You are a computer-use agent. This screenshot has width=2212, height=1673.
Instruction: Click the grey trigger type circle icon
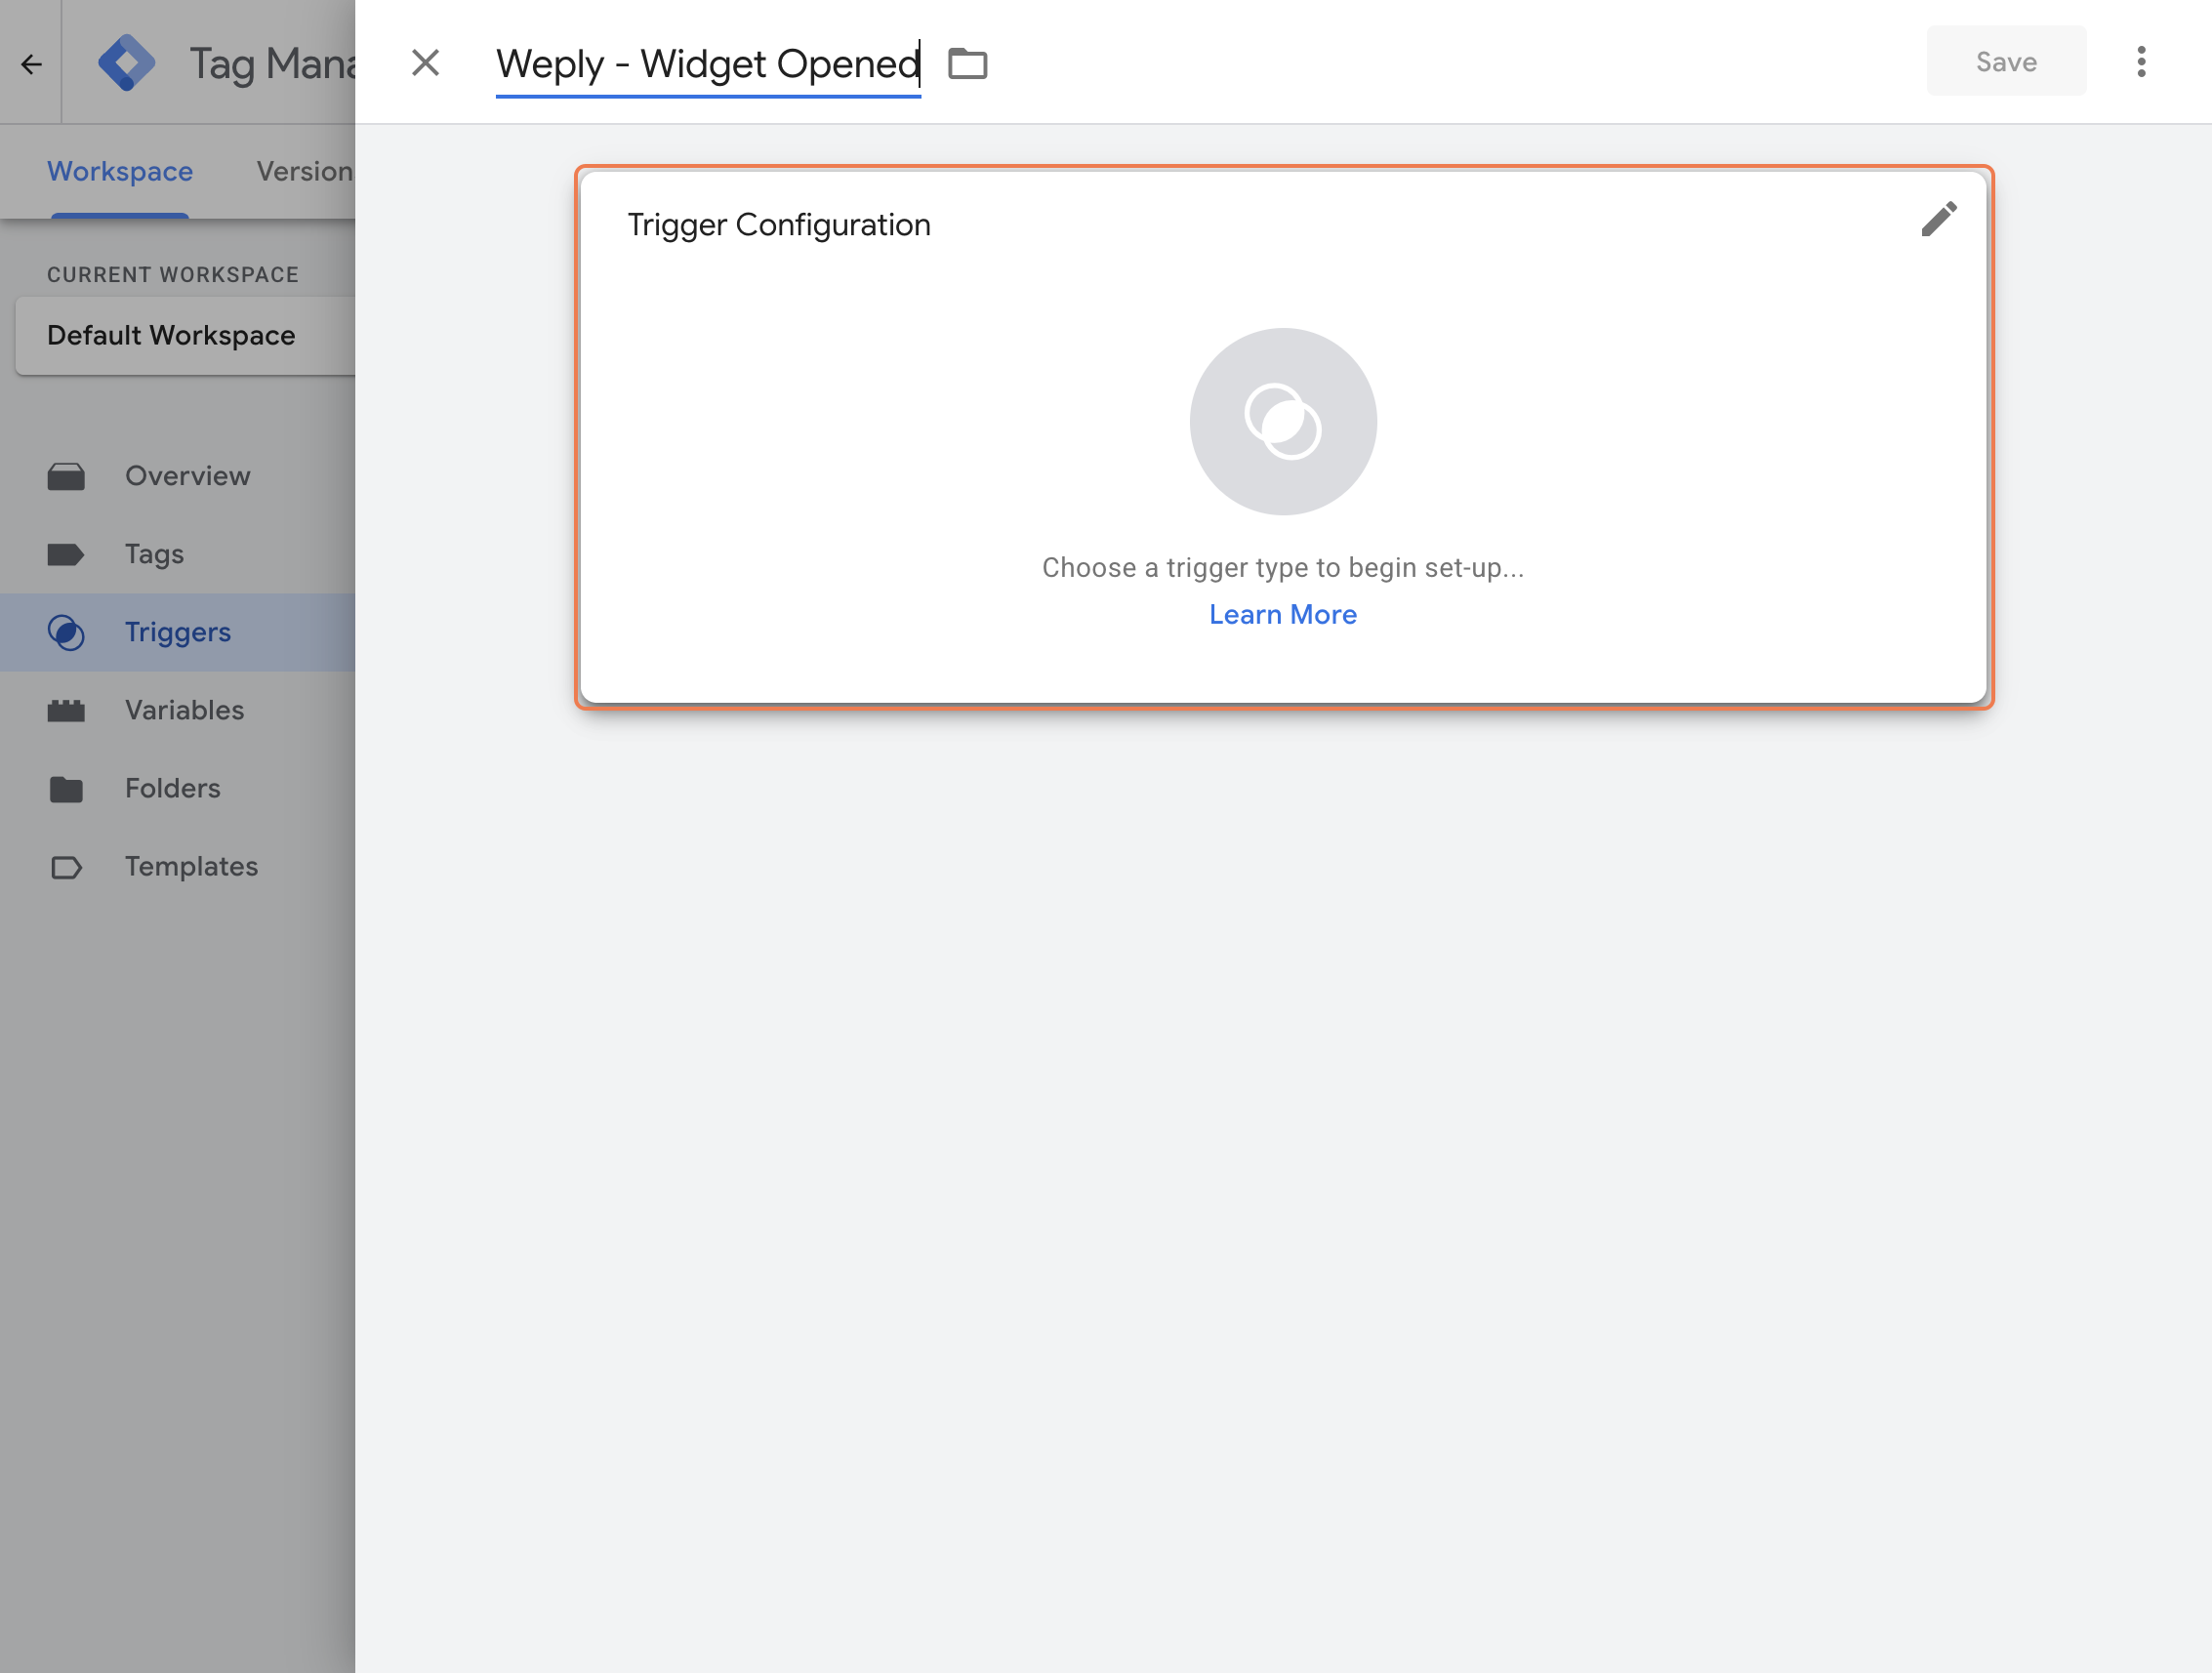click(1282, 421)
